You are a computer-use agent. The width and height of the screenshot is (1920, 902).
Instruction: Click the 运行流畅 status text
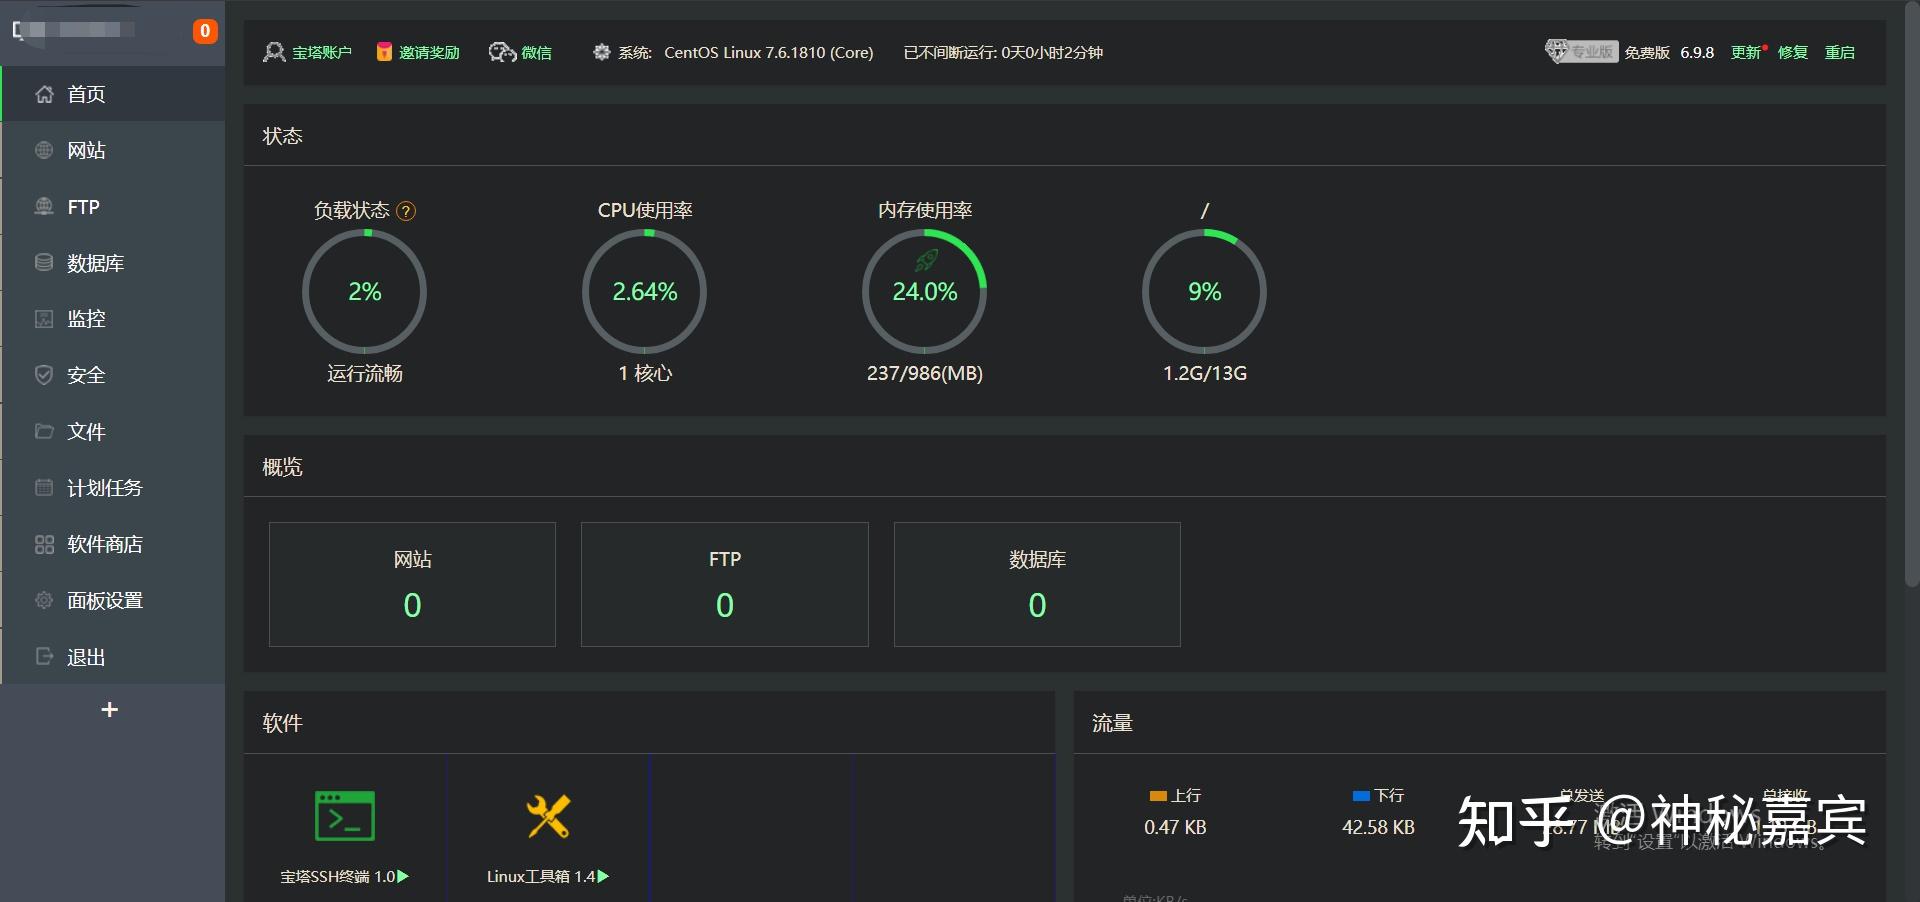point(365,373)
